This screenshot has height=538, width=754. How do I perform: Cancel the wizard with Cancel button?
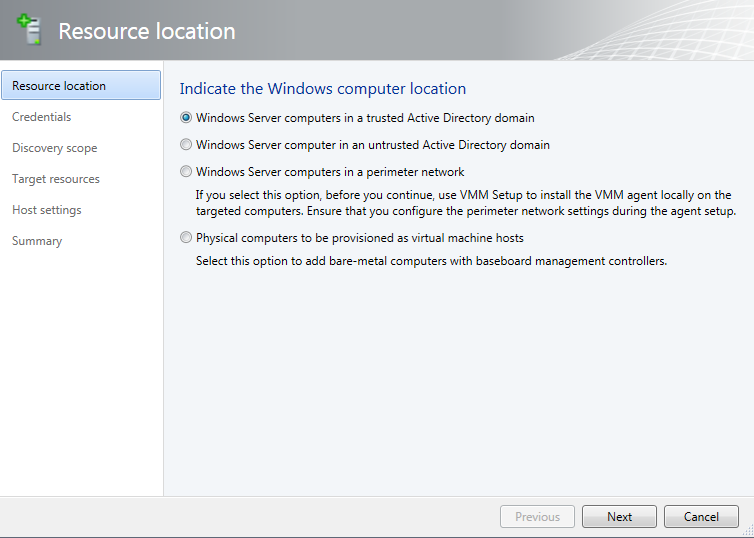[701, 516]
